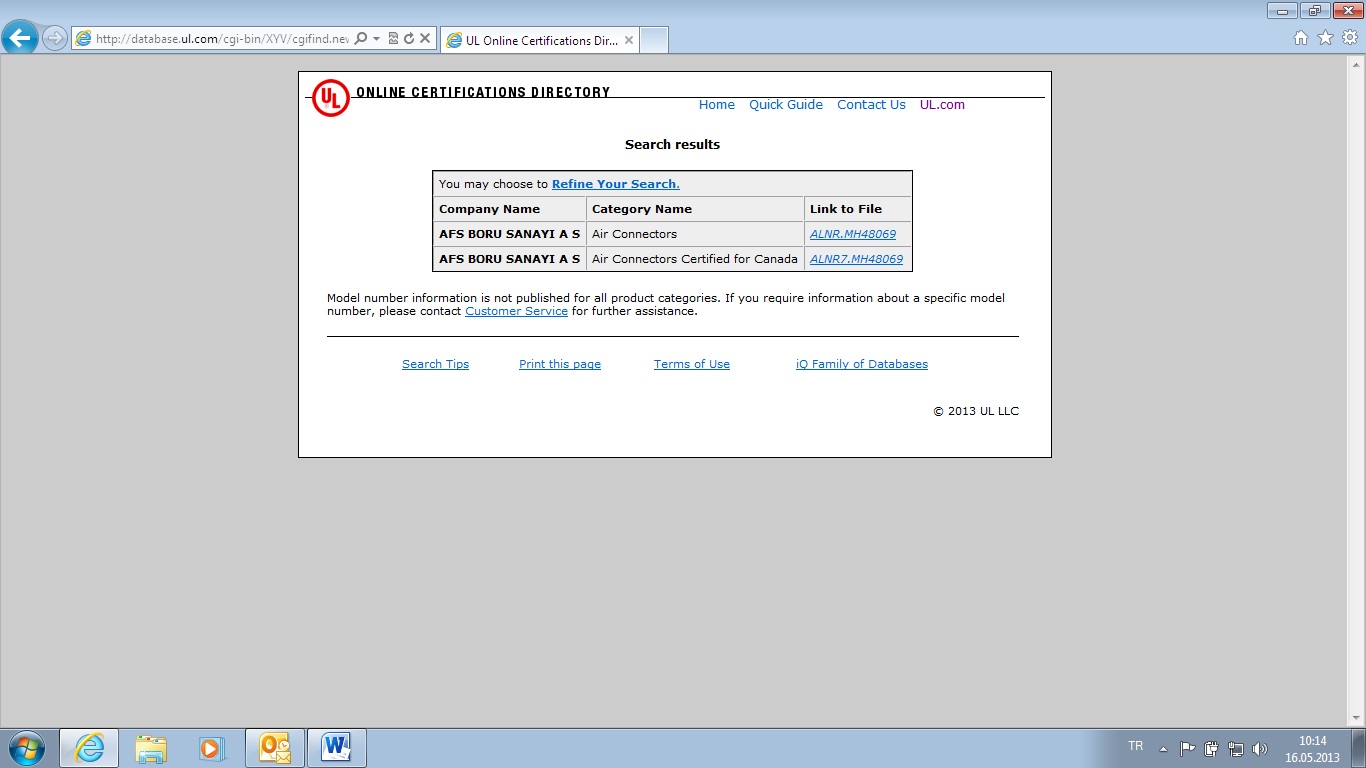
Task: Click Show Desktop button at taskbar end
Action: (1359, 748)
